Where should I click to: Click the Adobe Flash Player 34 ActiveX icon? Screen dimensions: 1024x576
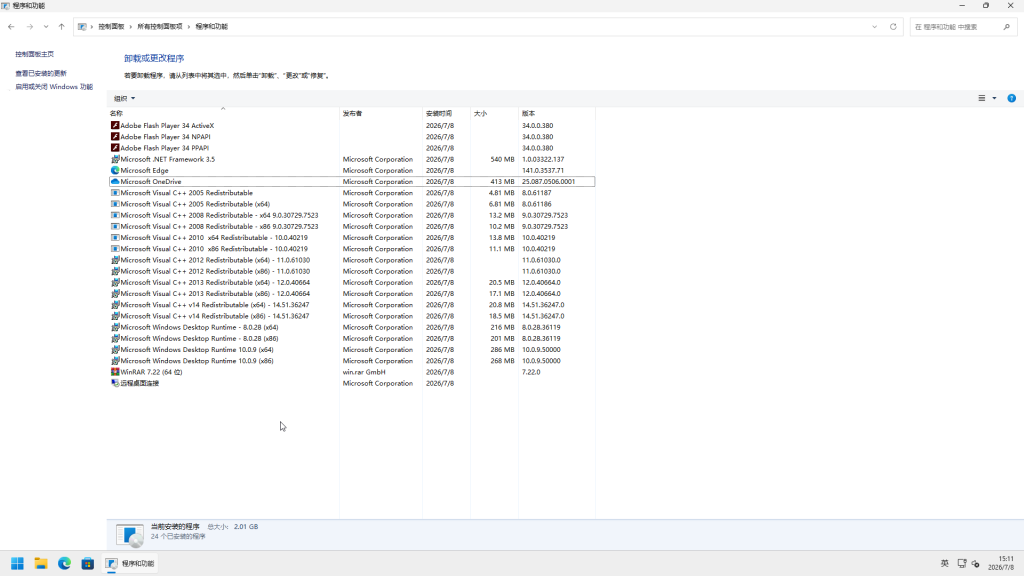point(115,125)
